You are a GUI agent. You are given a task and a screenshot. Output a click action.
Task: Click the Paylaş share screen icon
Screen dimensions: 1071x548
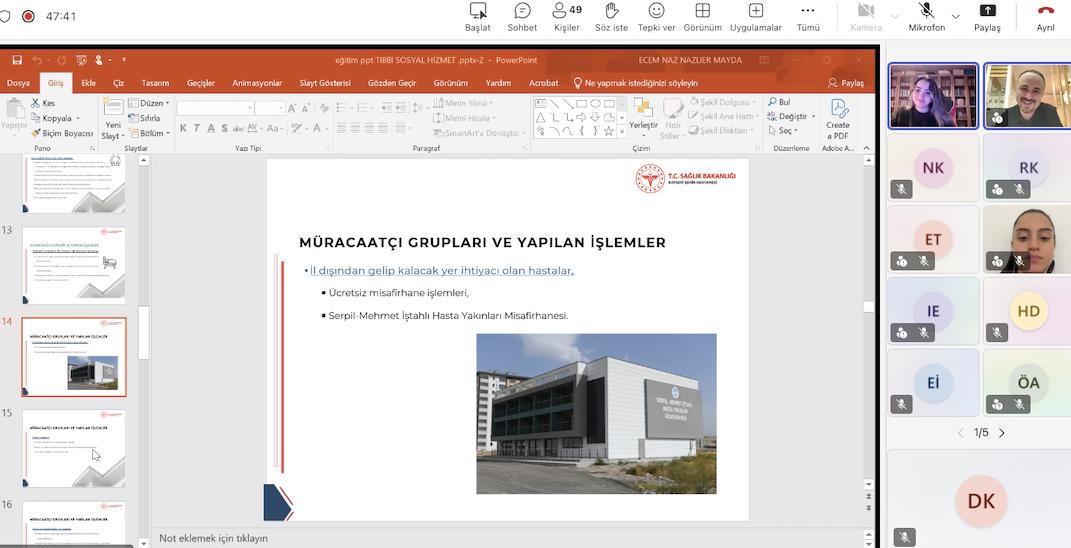[987, 17]
